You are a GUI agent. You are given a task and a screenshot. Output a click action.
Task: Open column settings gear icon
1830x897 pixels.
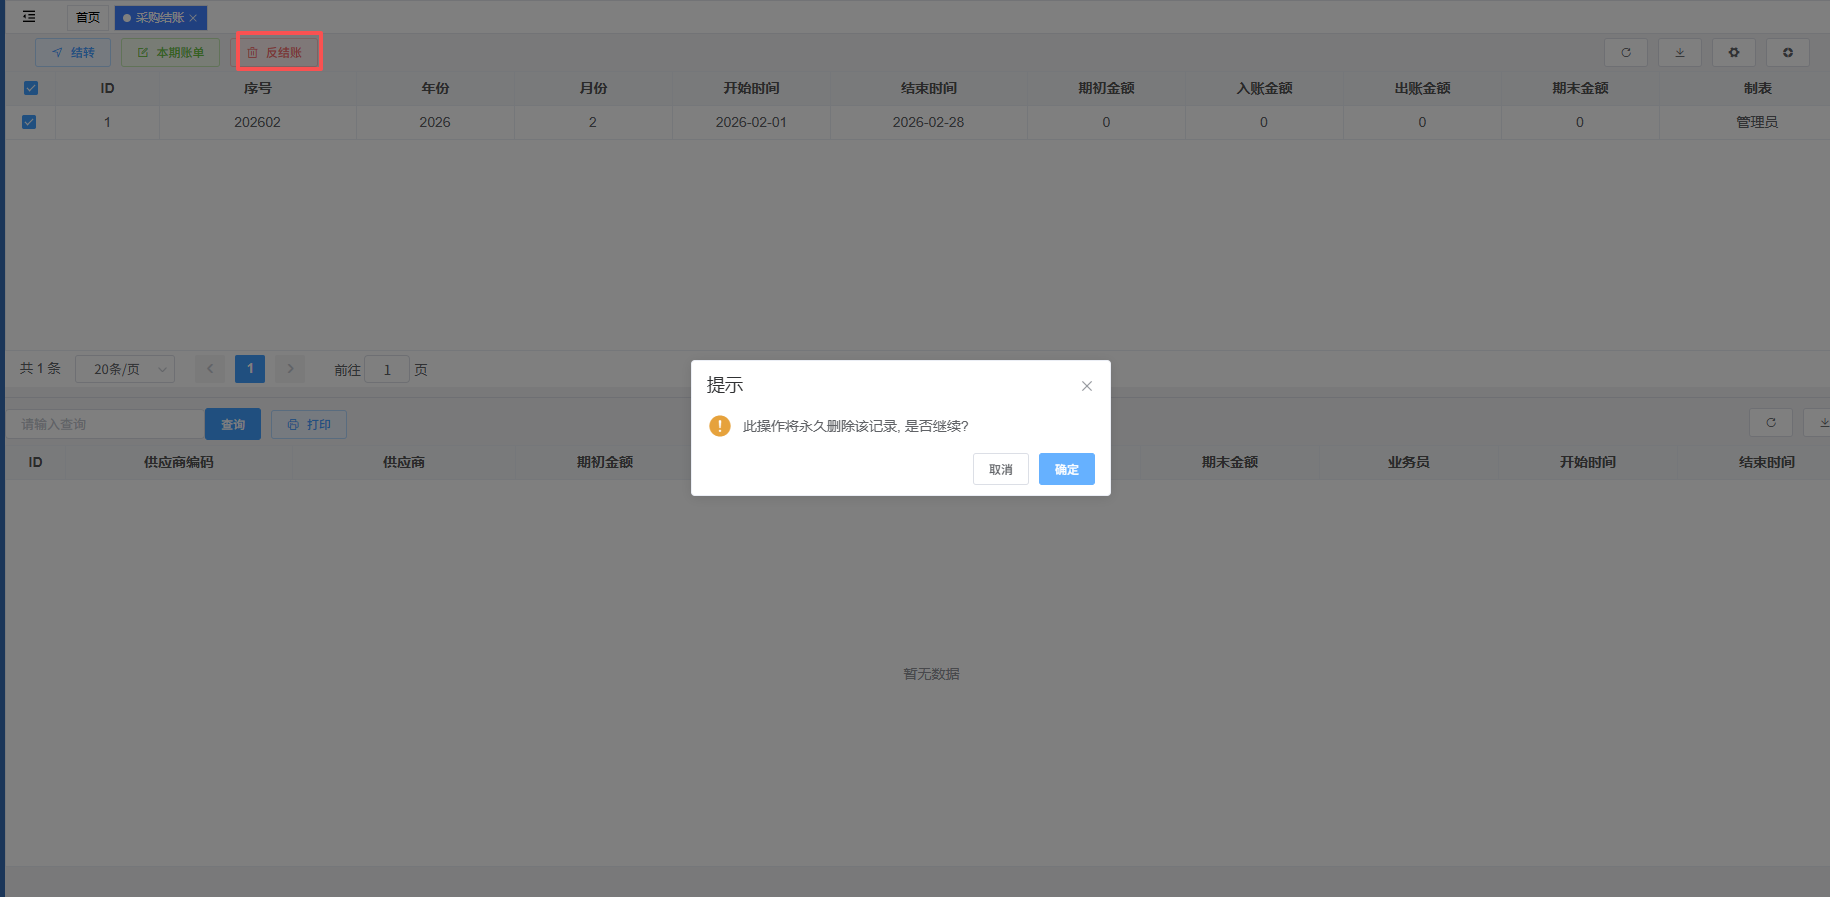pos(1733,53)
